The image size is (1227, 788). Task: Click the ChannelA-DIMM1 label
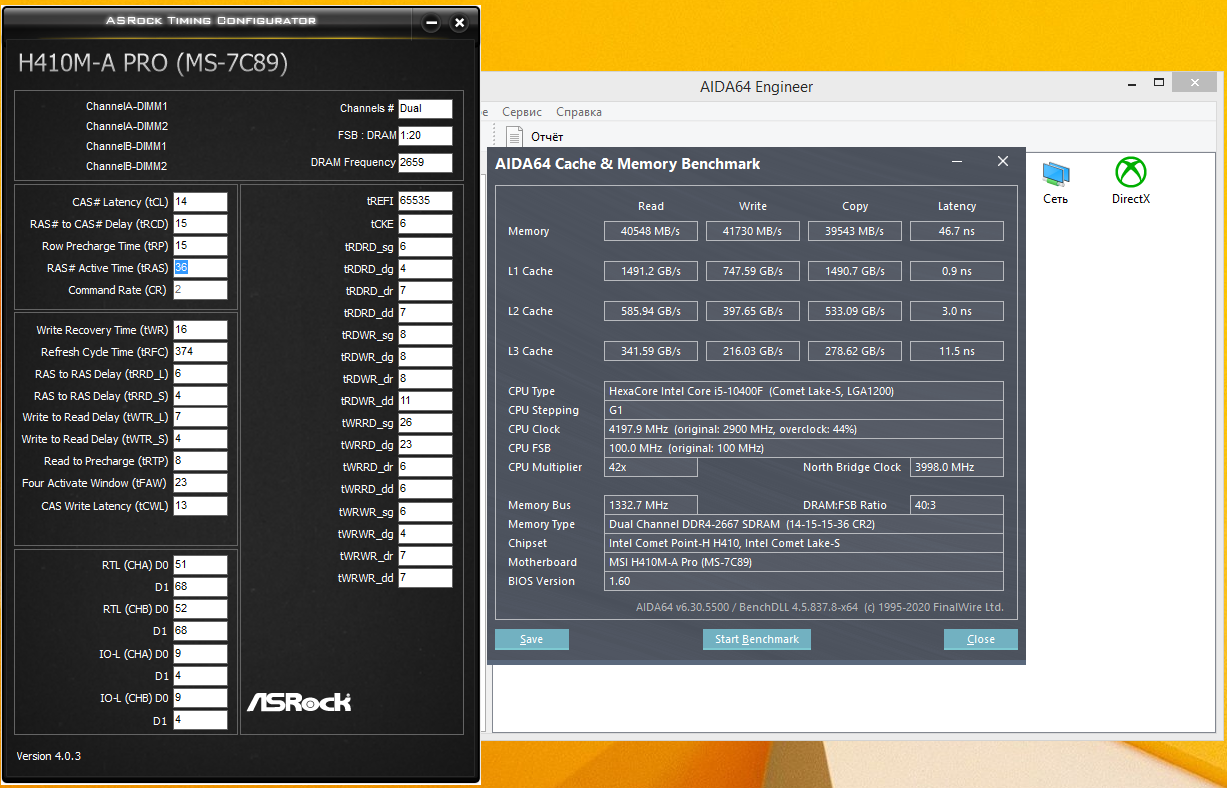tap(127, 106)
